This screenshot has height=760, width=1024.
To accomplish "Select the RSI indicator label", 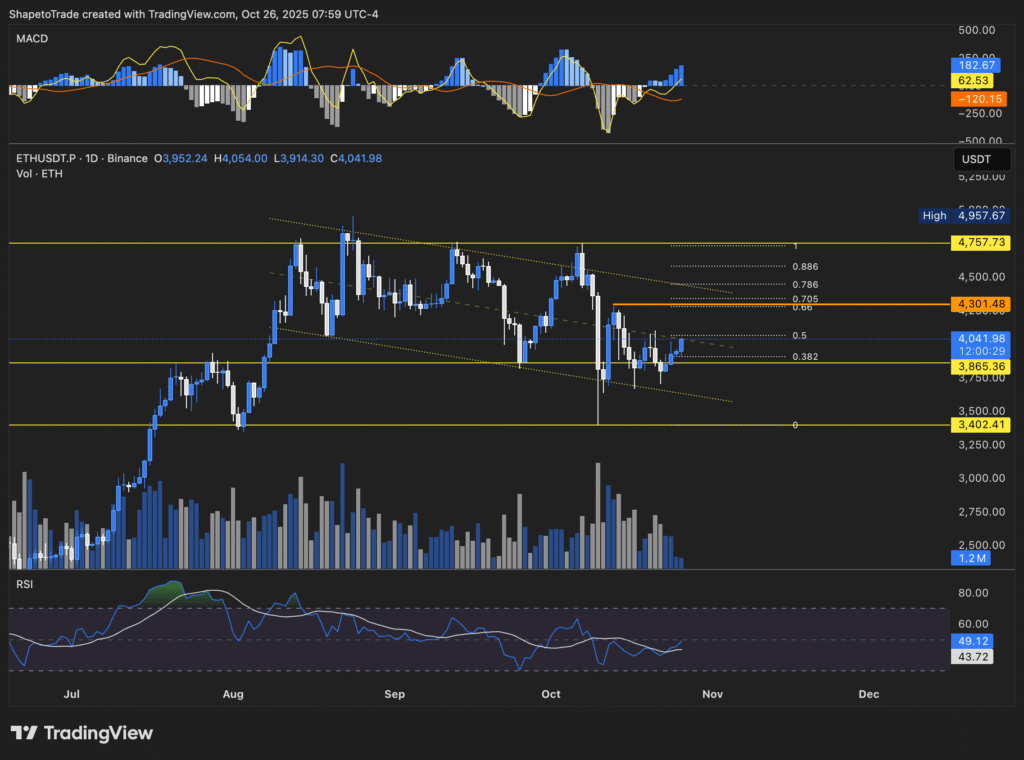I will 24,583.
